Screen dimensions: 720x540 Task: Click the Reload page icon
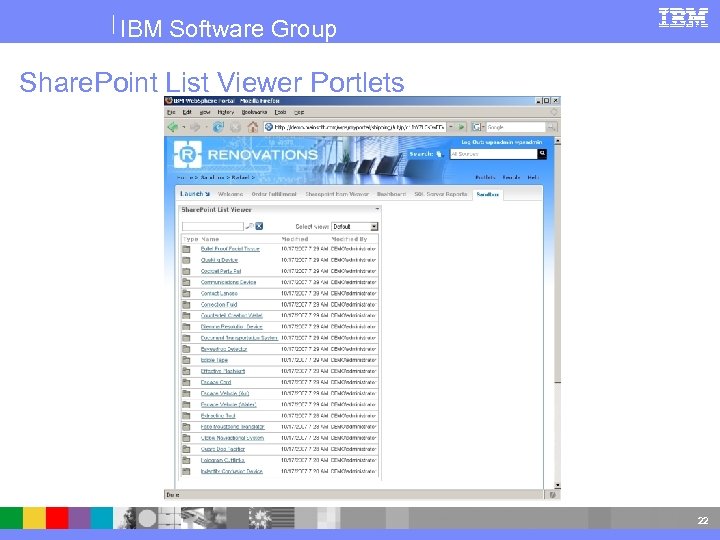coord(218,127)
